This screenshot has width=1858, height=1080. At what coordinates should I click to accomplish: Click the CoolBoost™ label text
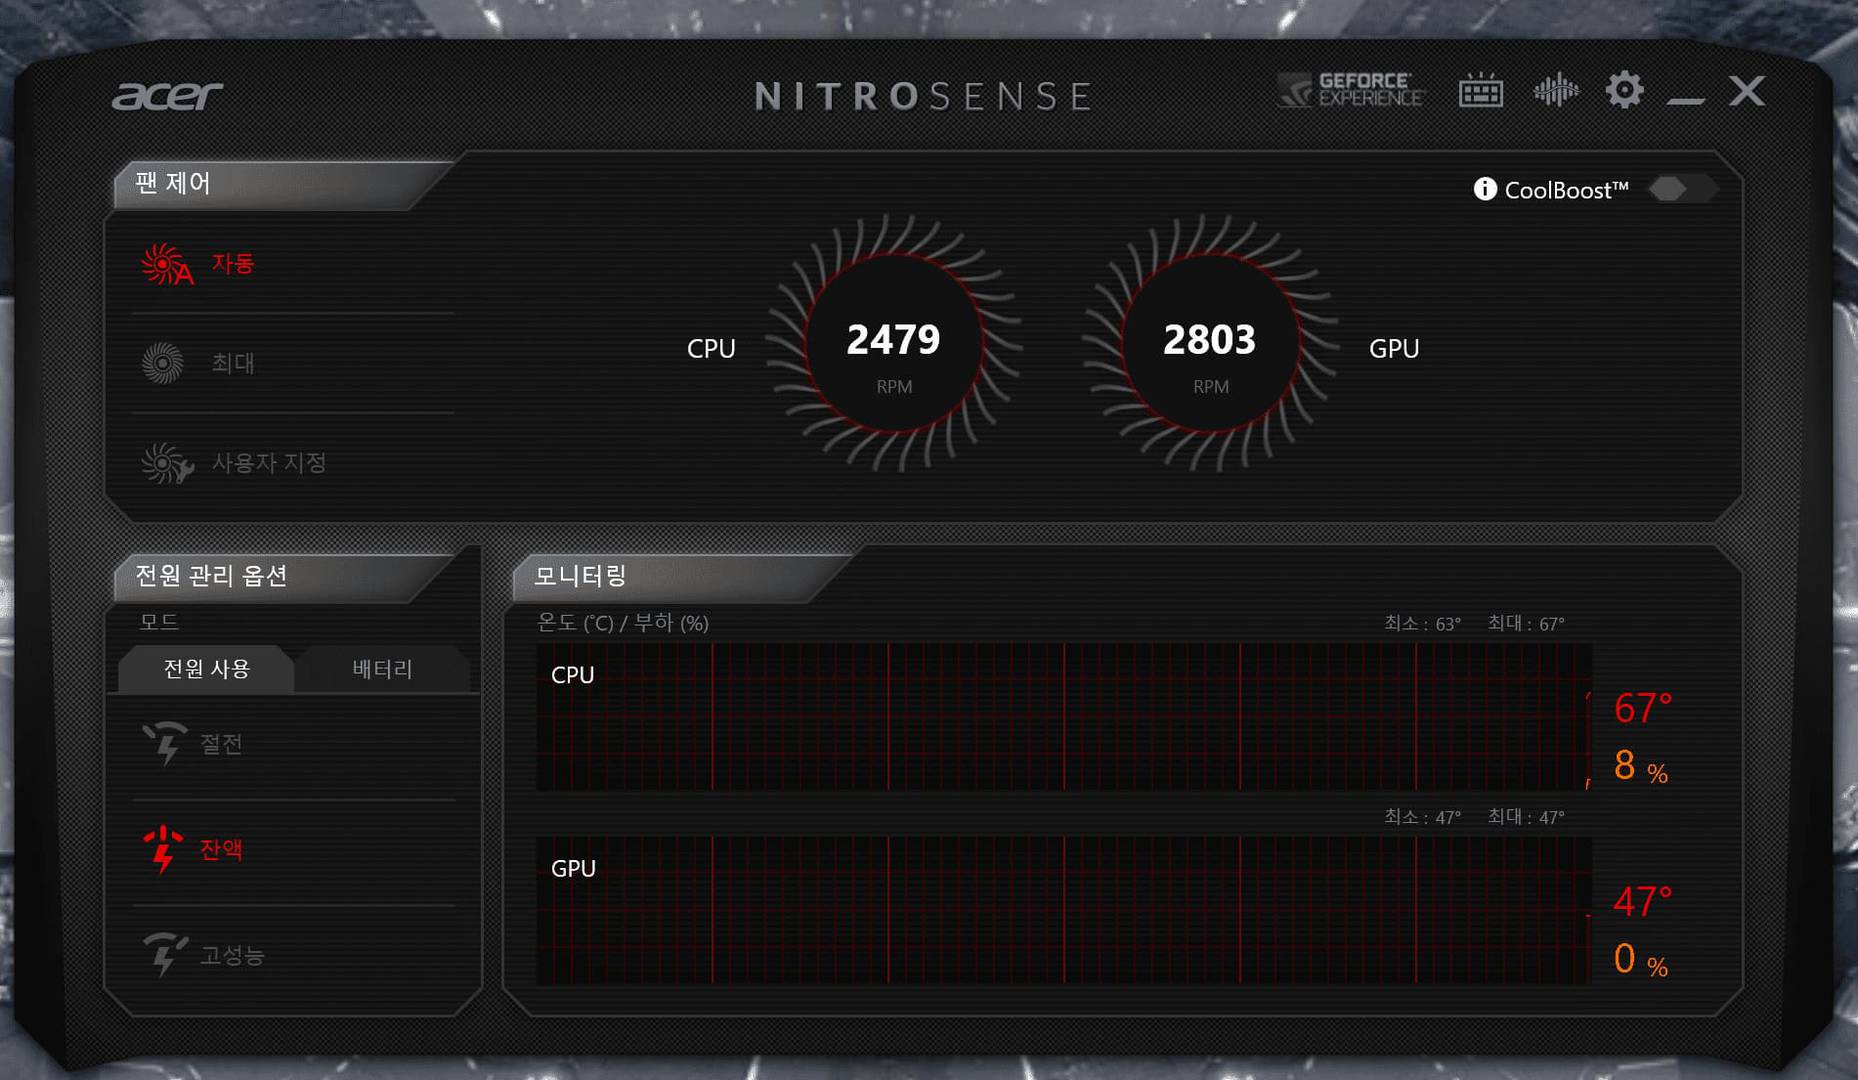click(x=1566, y=190)
